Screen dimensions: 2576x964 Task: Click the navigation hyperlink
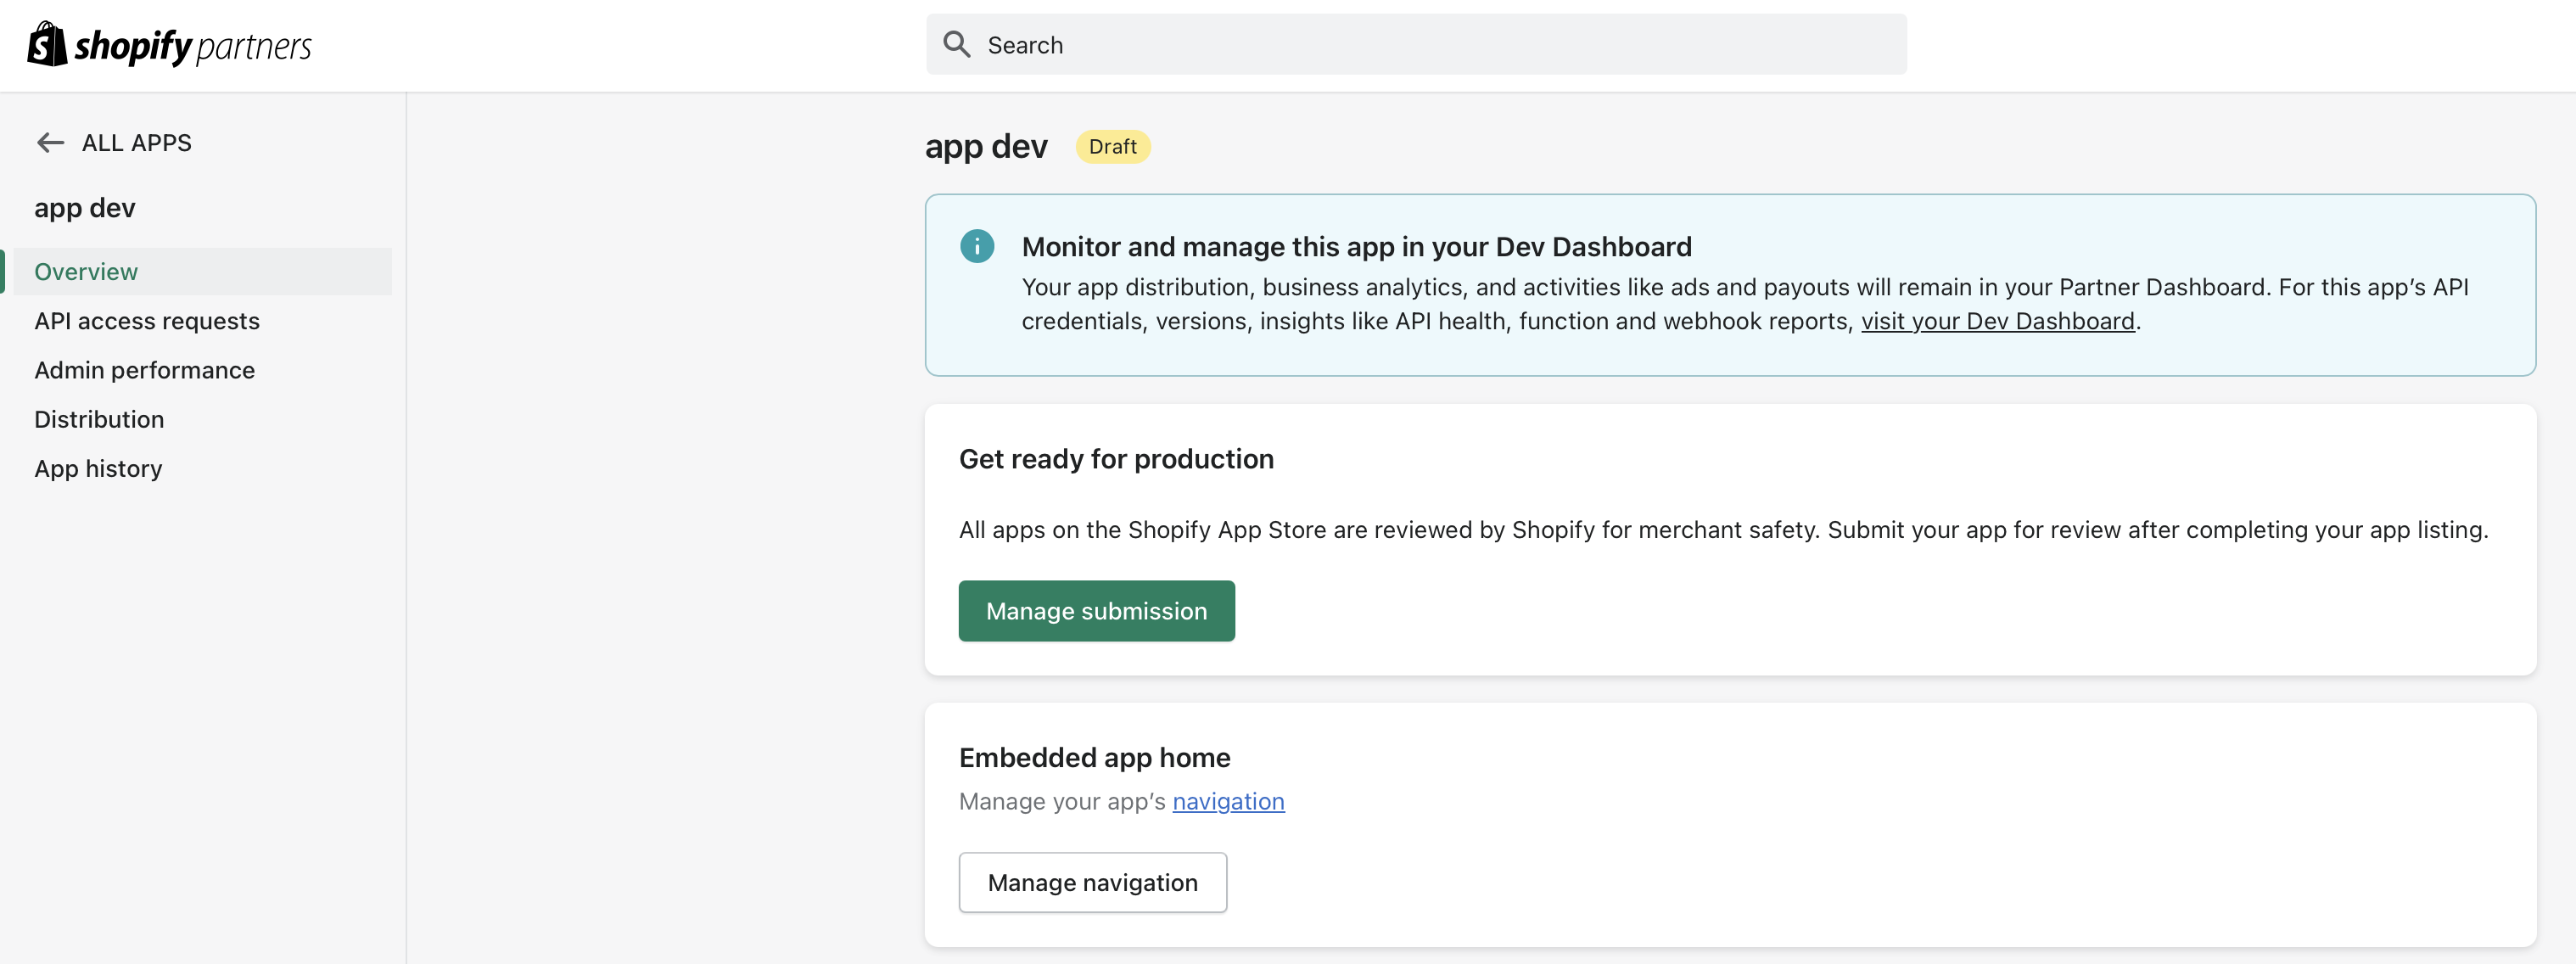1227,801
